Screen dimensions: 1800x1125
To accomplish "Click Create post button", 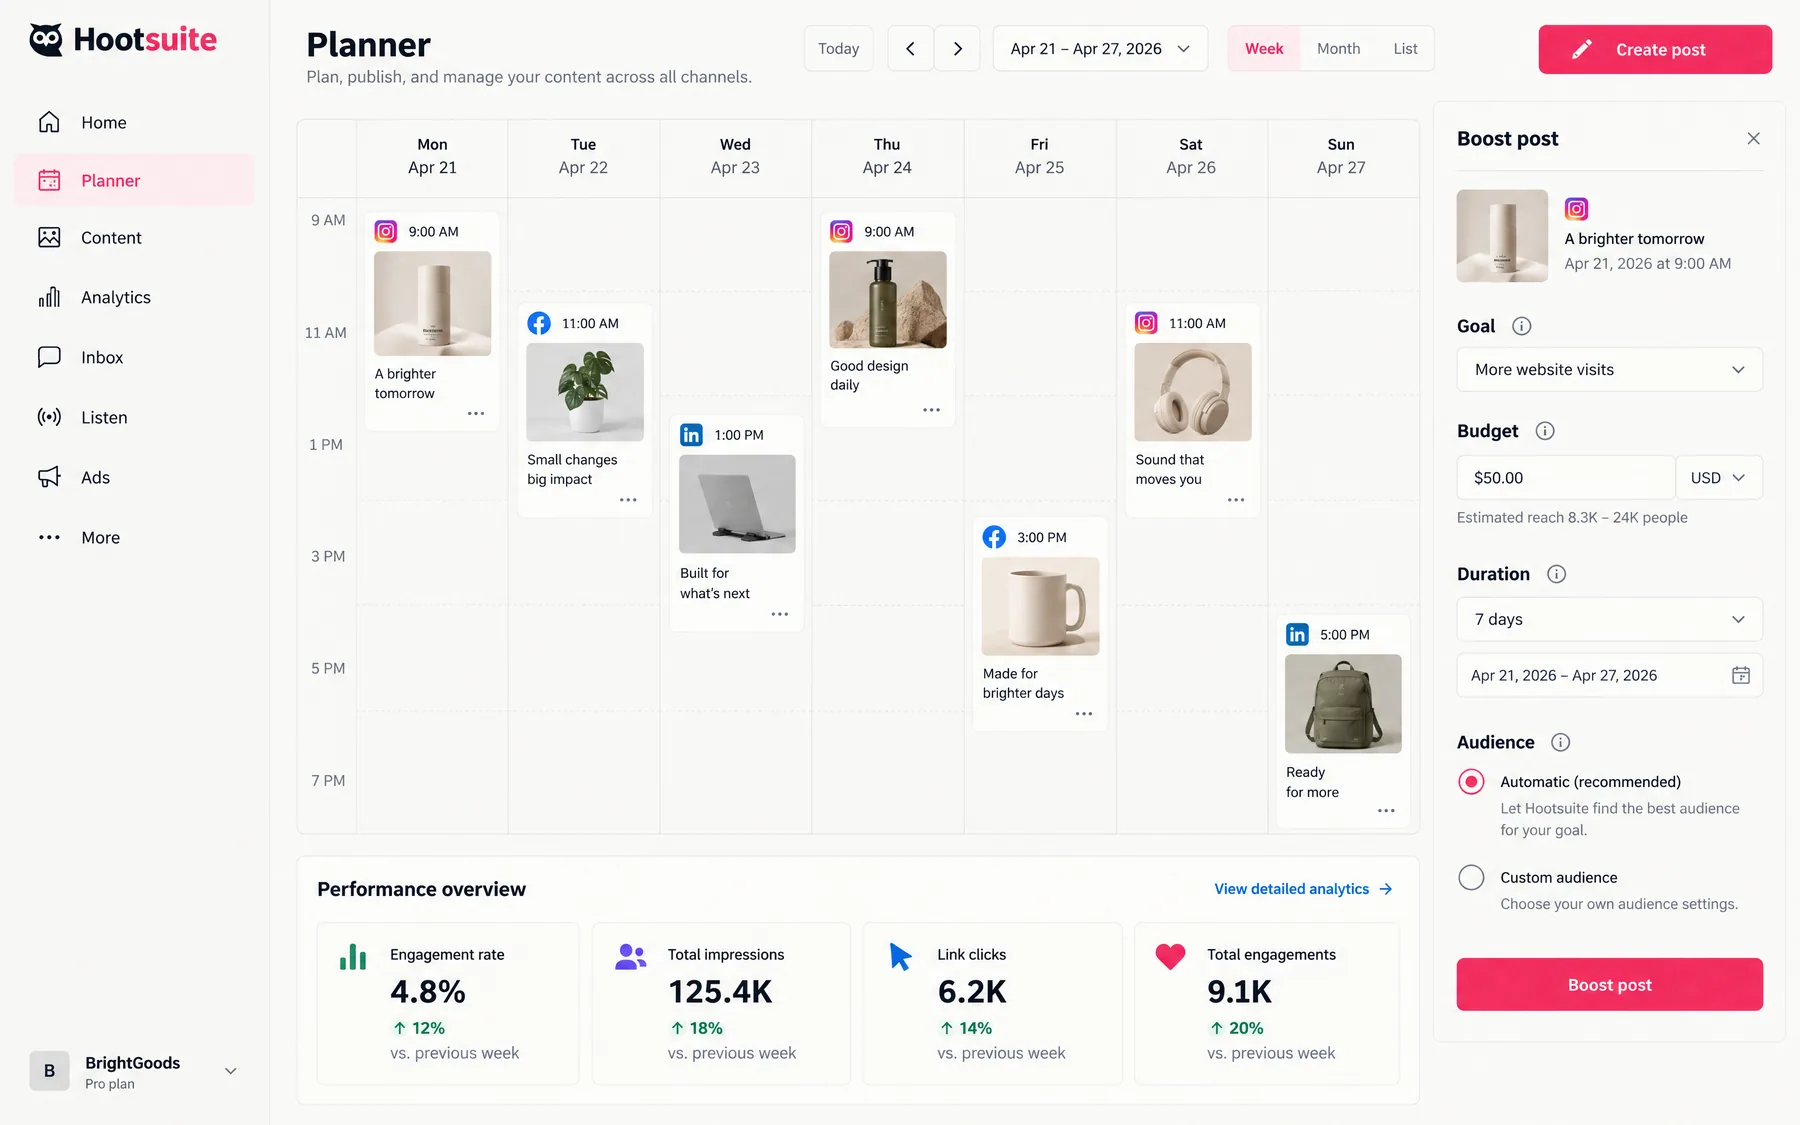I will coord(1655,49).
